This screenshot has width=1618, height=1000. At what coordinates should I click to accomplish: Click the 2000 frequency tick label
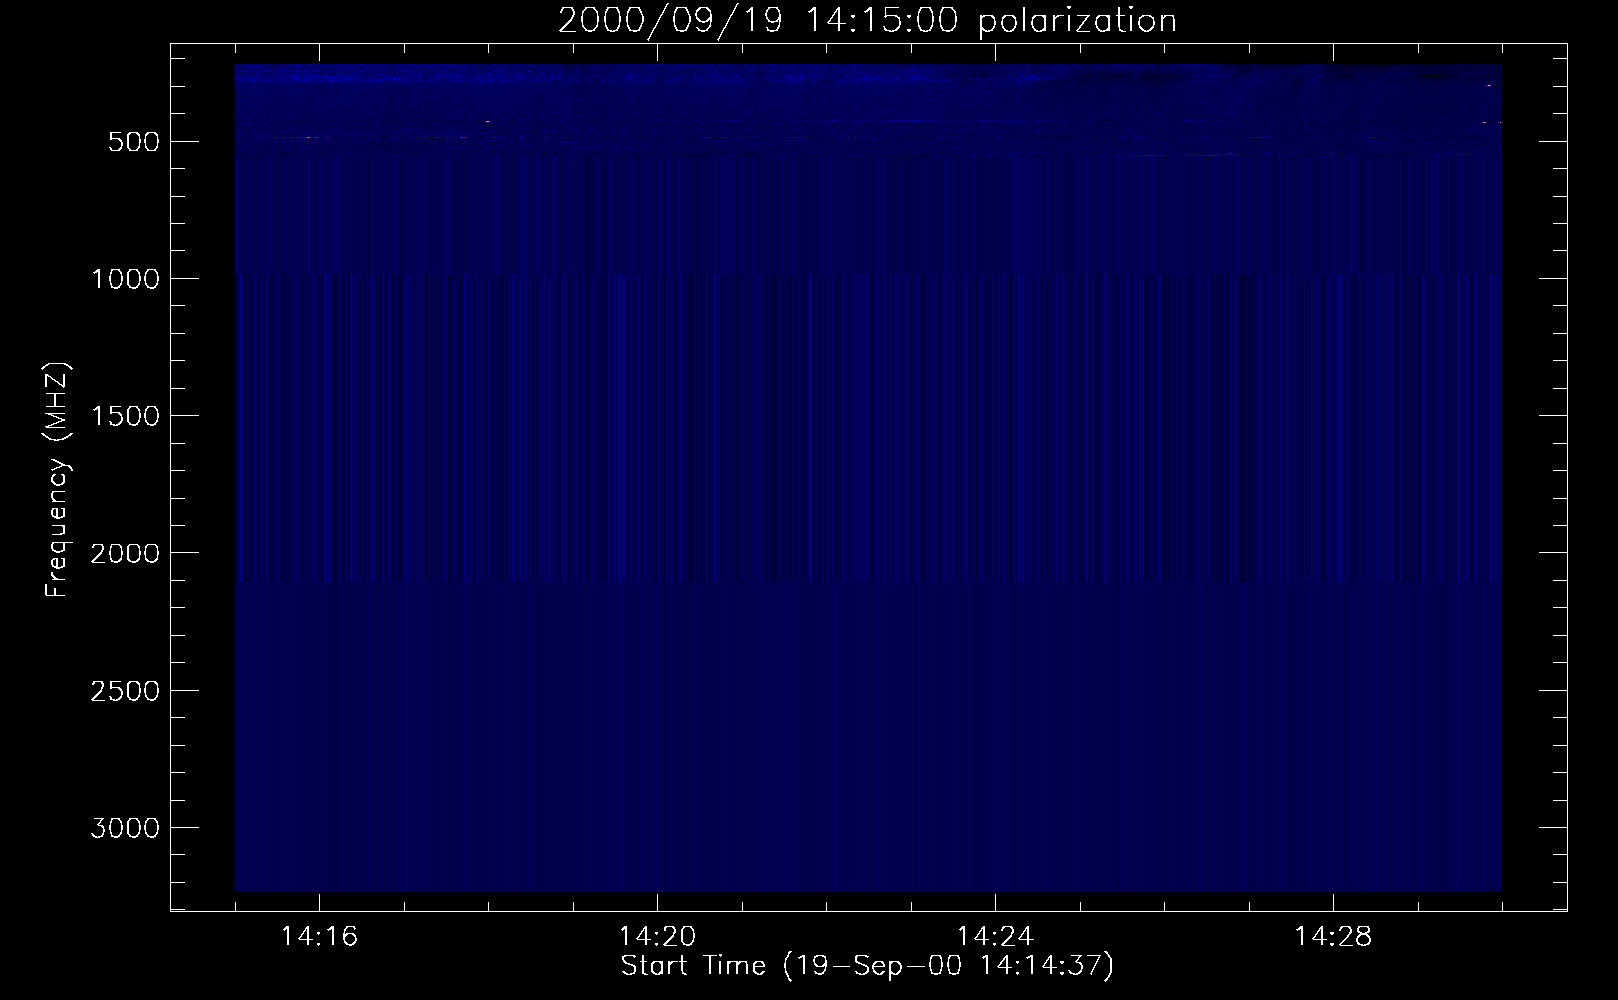[x=126, y=553]
